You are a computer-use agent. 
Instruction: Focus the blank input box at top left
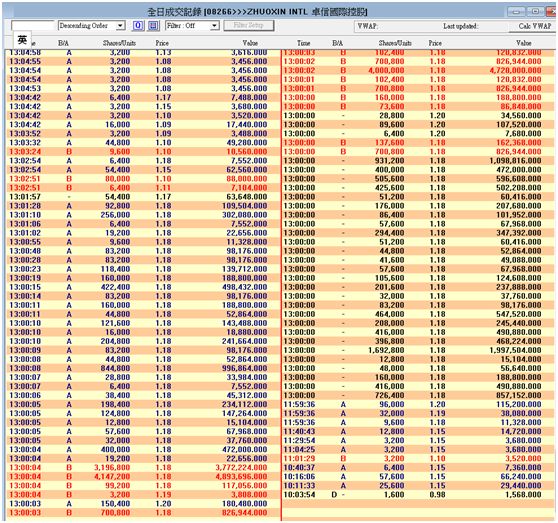(32, 26)
